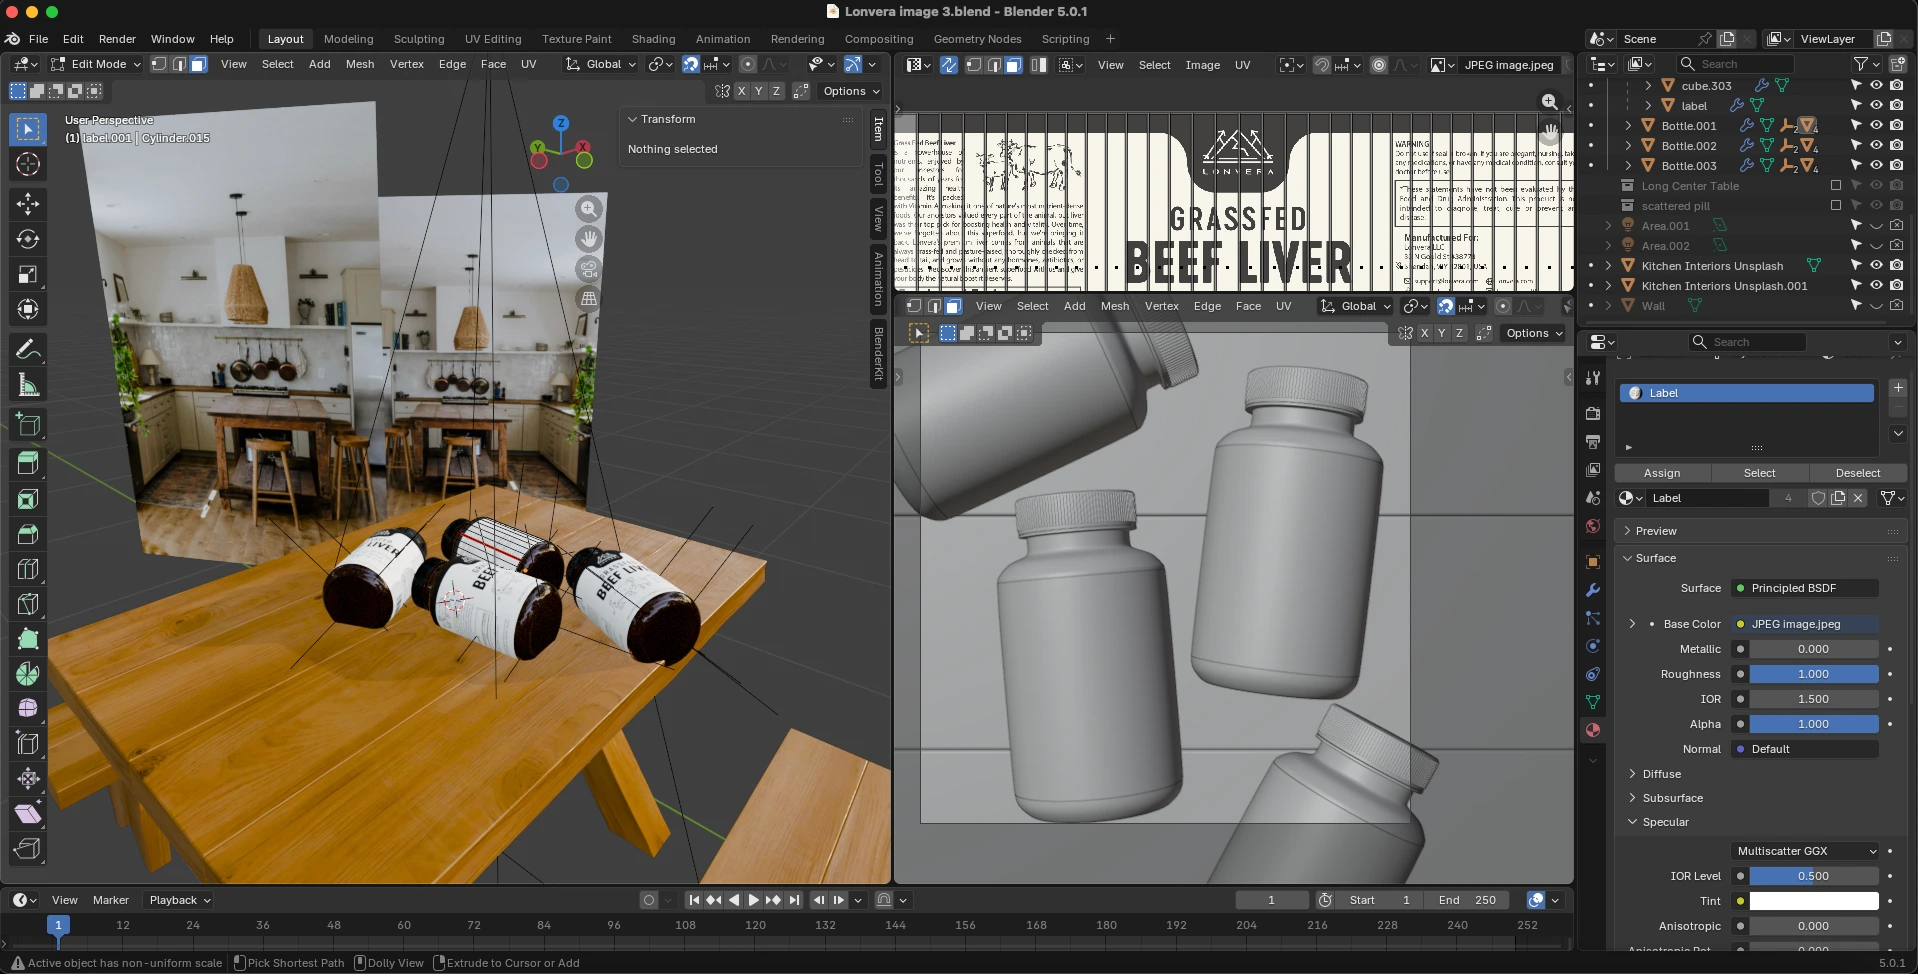Open the Multiscatter GGX distribution dropdown

tap(1805, 851)
